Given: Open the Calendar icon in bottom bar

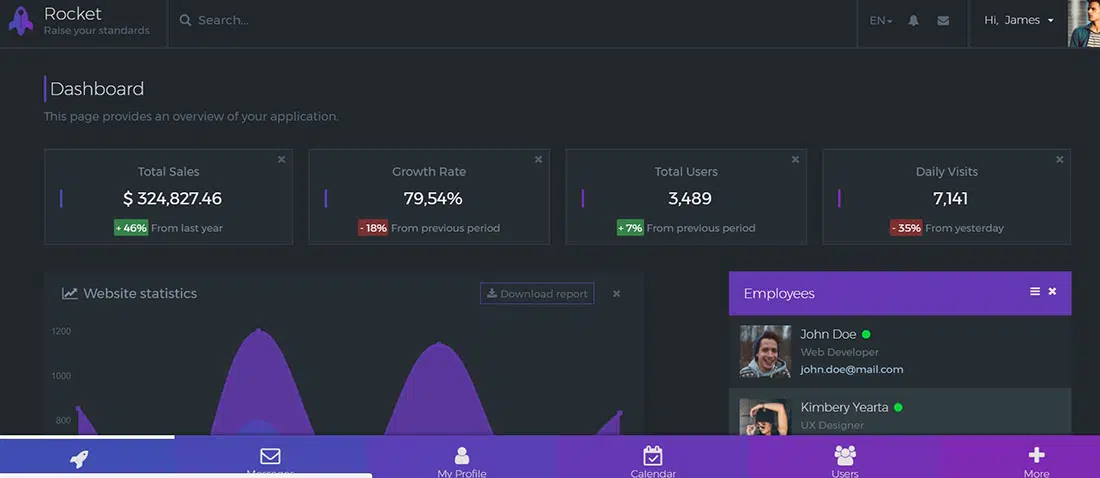Looking at the screenshot, I should (653, 459).
